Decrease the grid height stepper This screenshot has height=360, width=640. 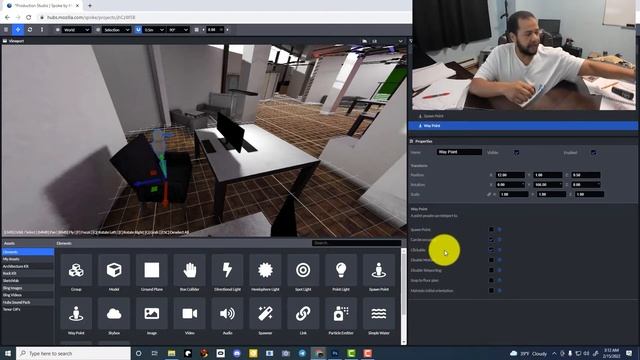tap(203, 30)
